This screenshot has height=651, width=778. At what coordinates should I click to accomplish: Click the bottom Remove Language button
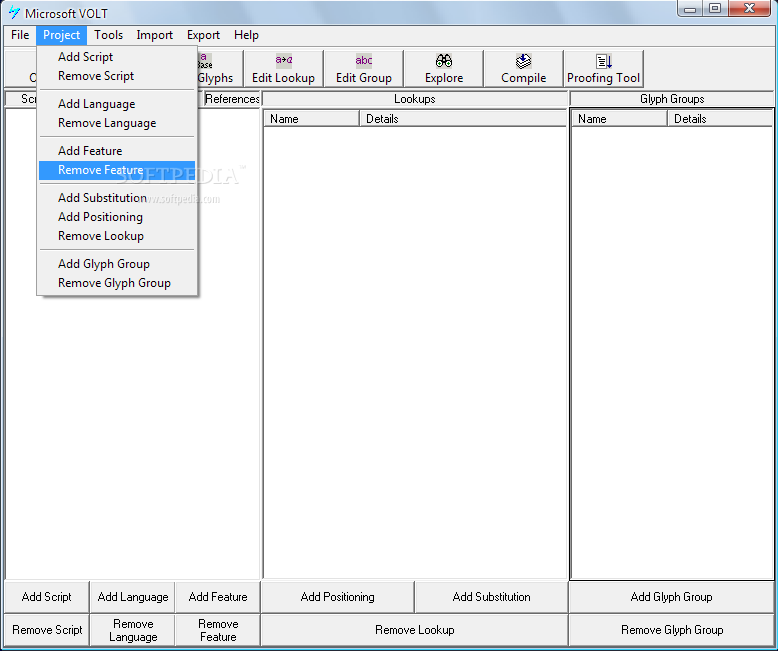(132, 630)
